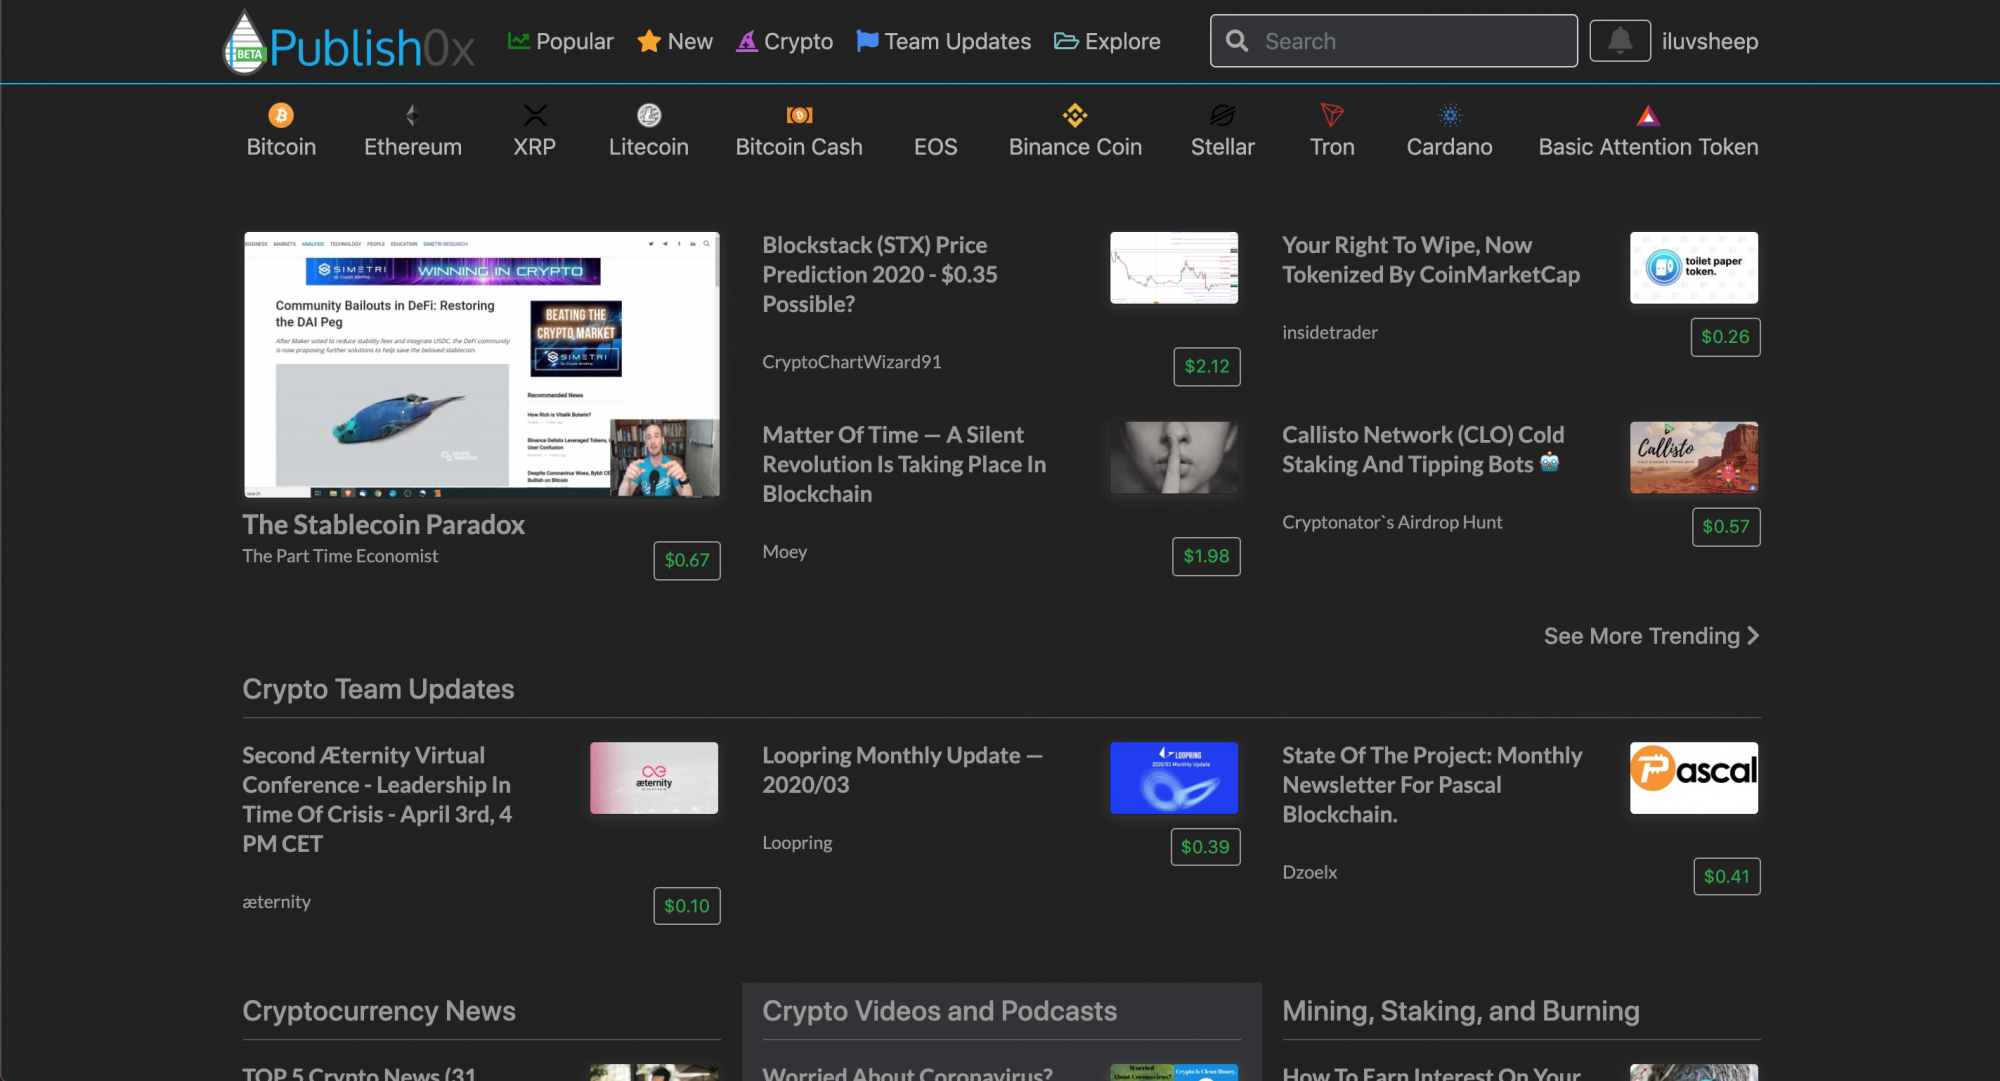Visit Cryptonator`s Airdrop Hunt author page
Screen dimensions: 2000x1081
click(1392, 522)
